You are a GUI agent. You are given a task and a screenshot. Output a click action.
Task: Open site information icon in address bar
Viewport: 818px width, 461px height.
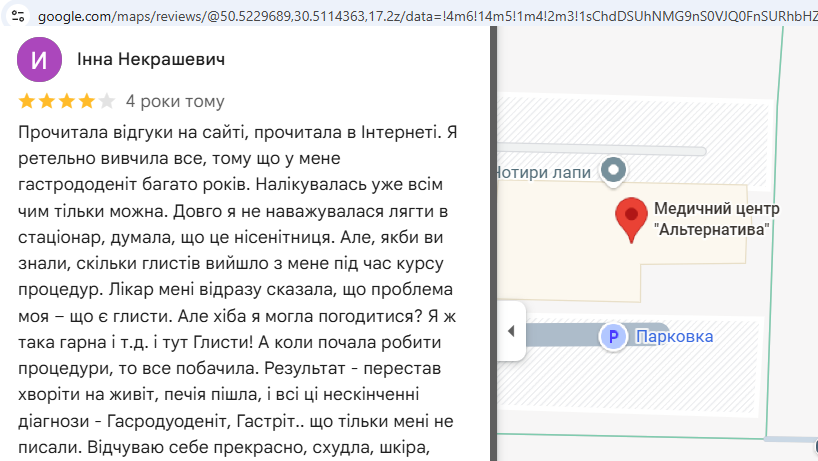[x=18, y=16]
